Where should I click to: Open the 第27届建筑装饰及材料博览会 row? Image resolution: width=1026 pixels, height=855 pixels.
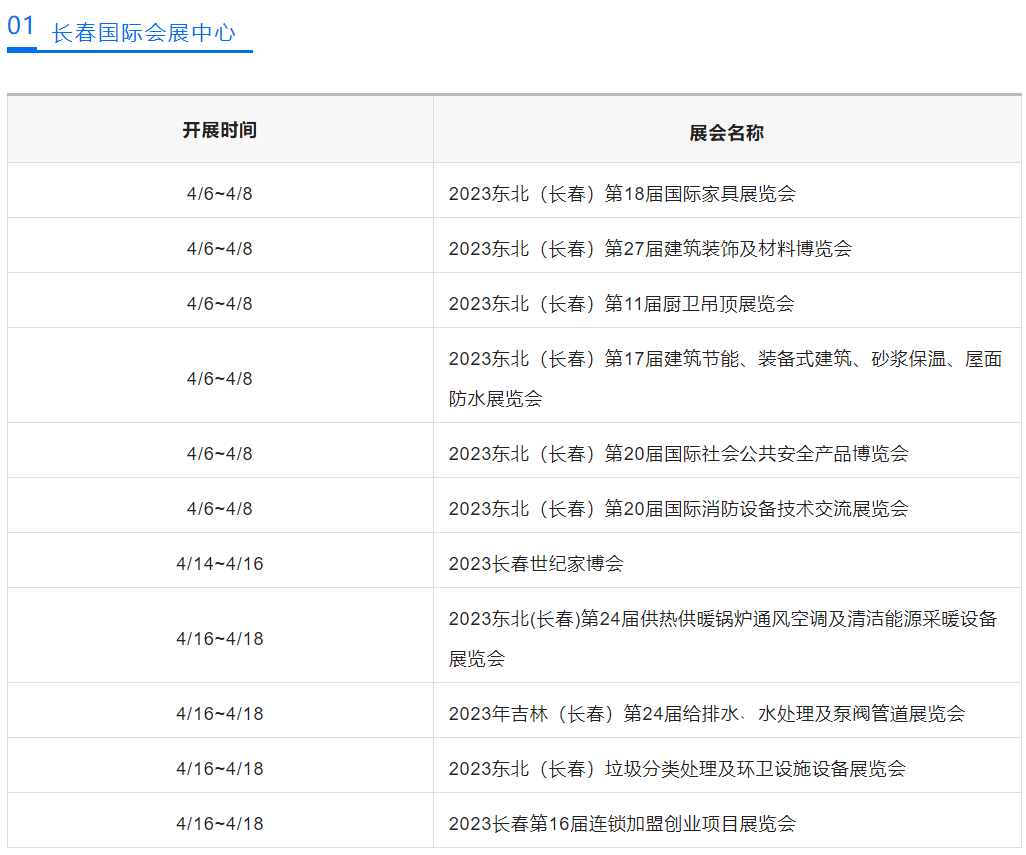point(650,248)
